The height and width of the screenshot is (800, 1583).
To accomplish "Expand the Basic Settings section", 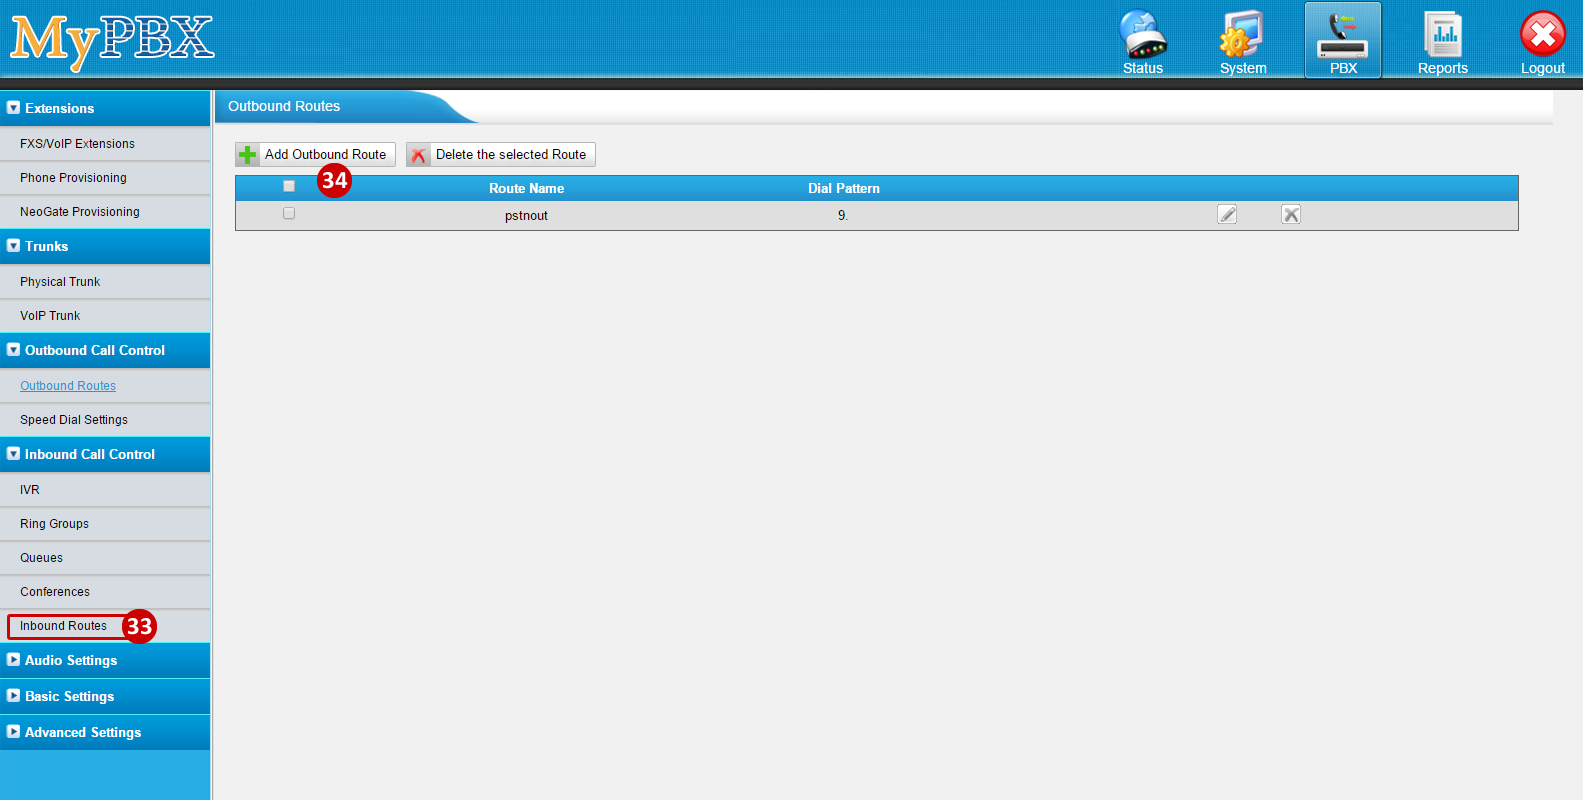I will (69, 696).
